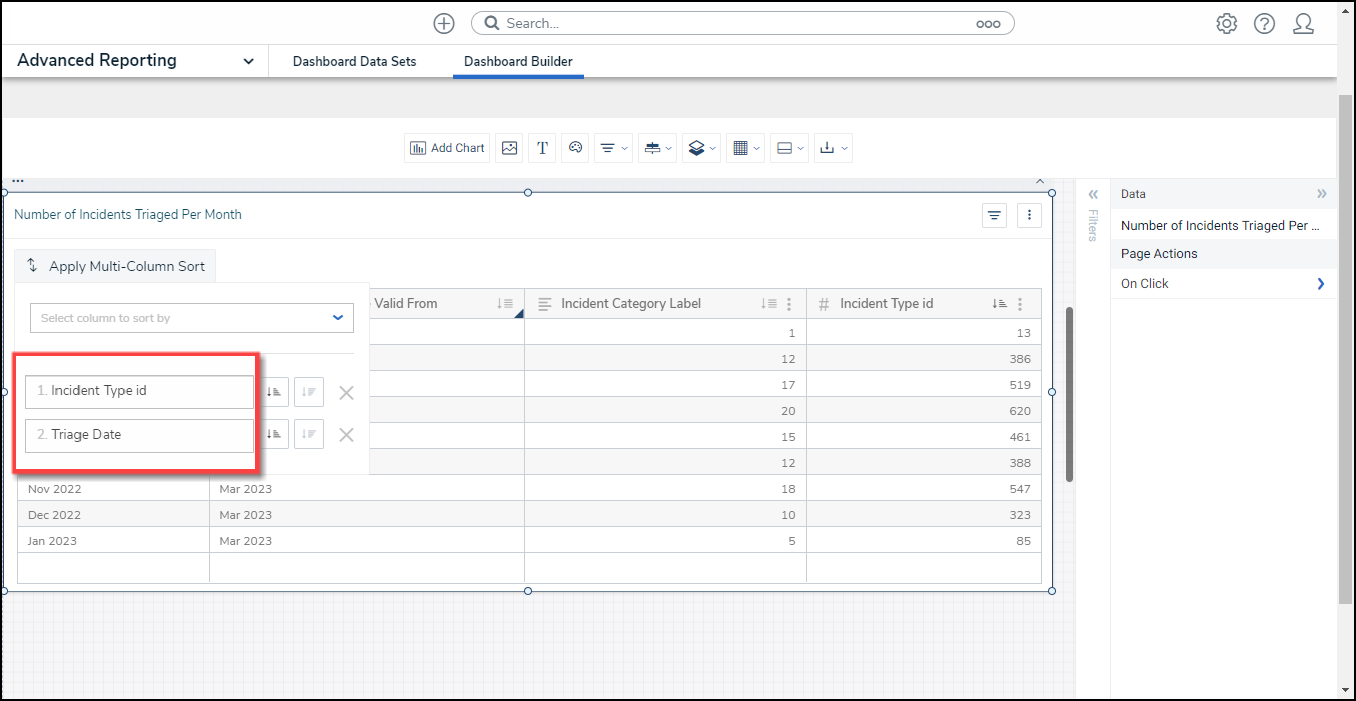Select the Dashboard Builder tab
Screen dimensions: 1356x701
point(518,61)
